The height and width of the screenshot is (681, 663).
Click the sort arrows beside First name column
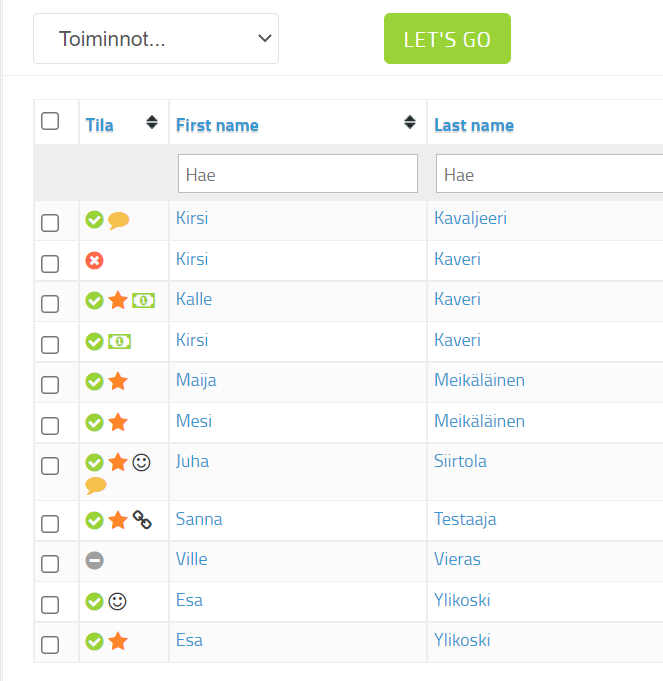click(x=410, y=122)
